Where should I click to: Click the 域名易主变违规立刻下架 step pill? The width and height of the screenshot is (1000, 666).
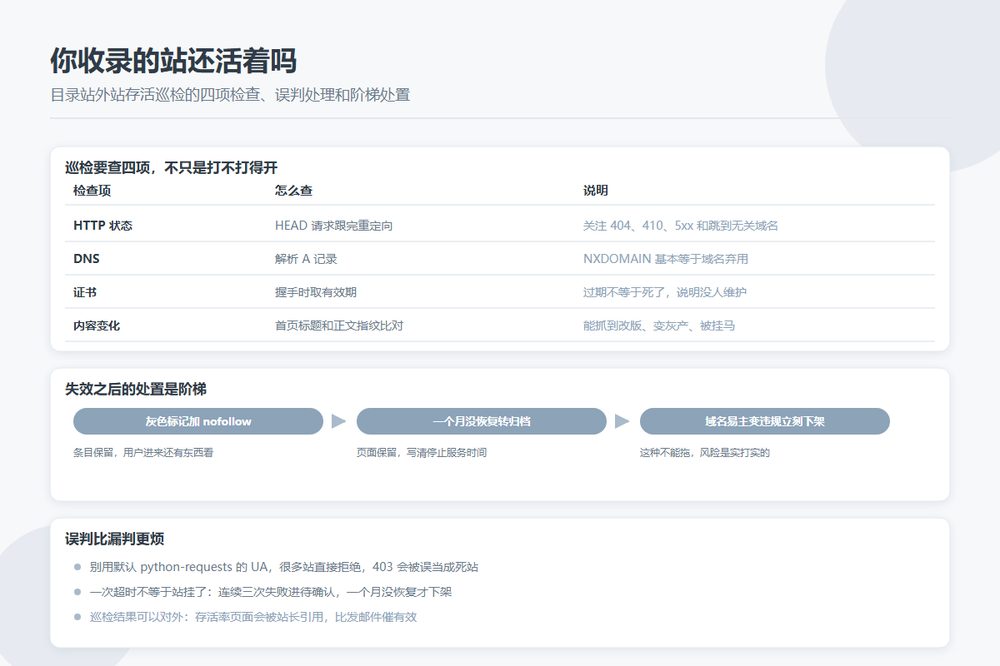[x=765, y=421]
